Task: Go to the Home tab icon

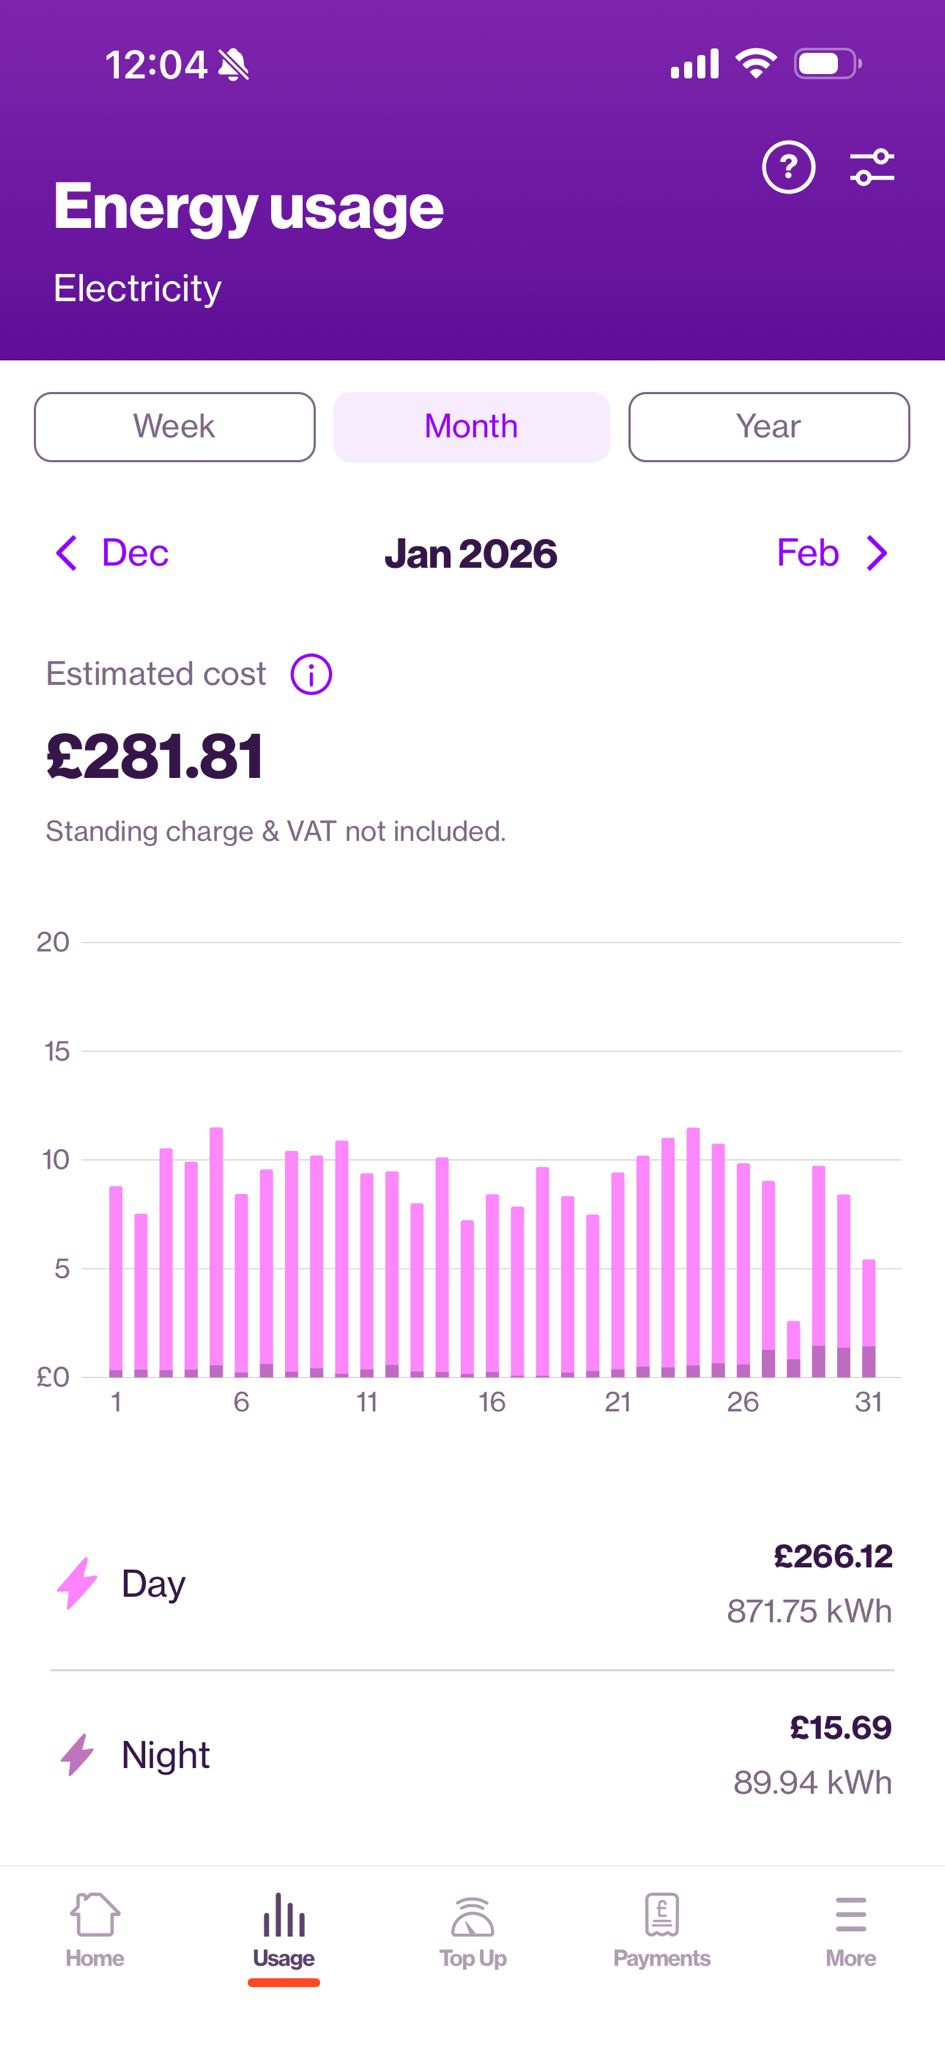Action: coord(95,1915)
